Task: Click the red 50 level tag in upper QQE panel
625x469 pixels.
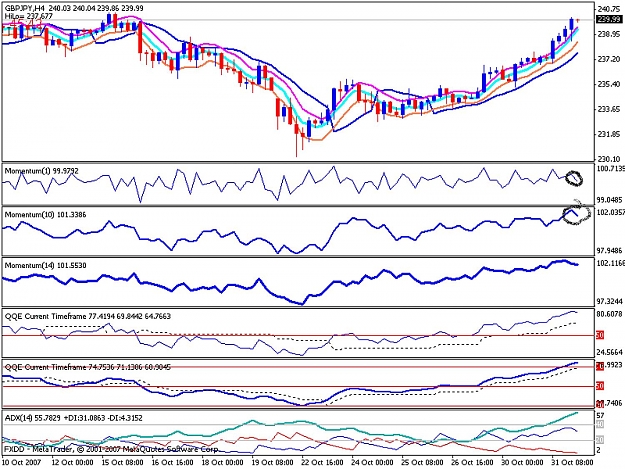Action: click(600, 335)
